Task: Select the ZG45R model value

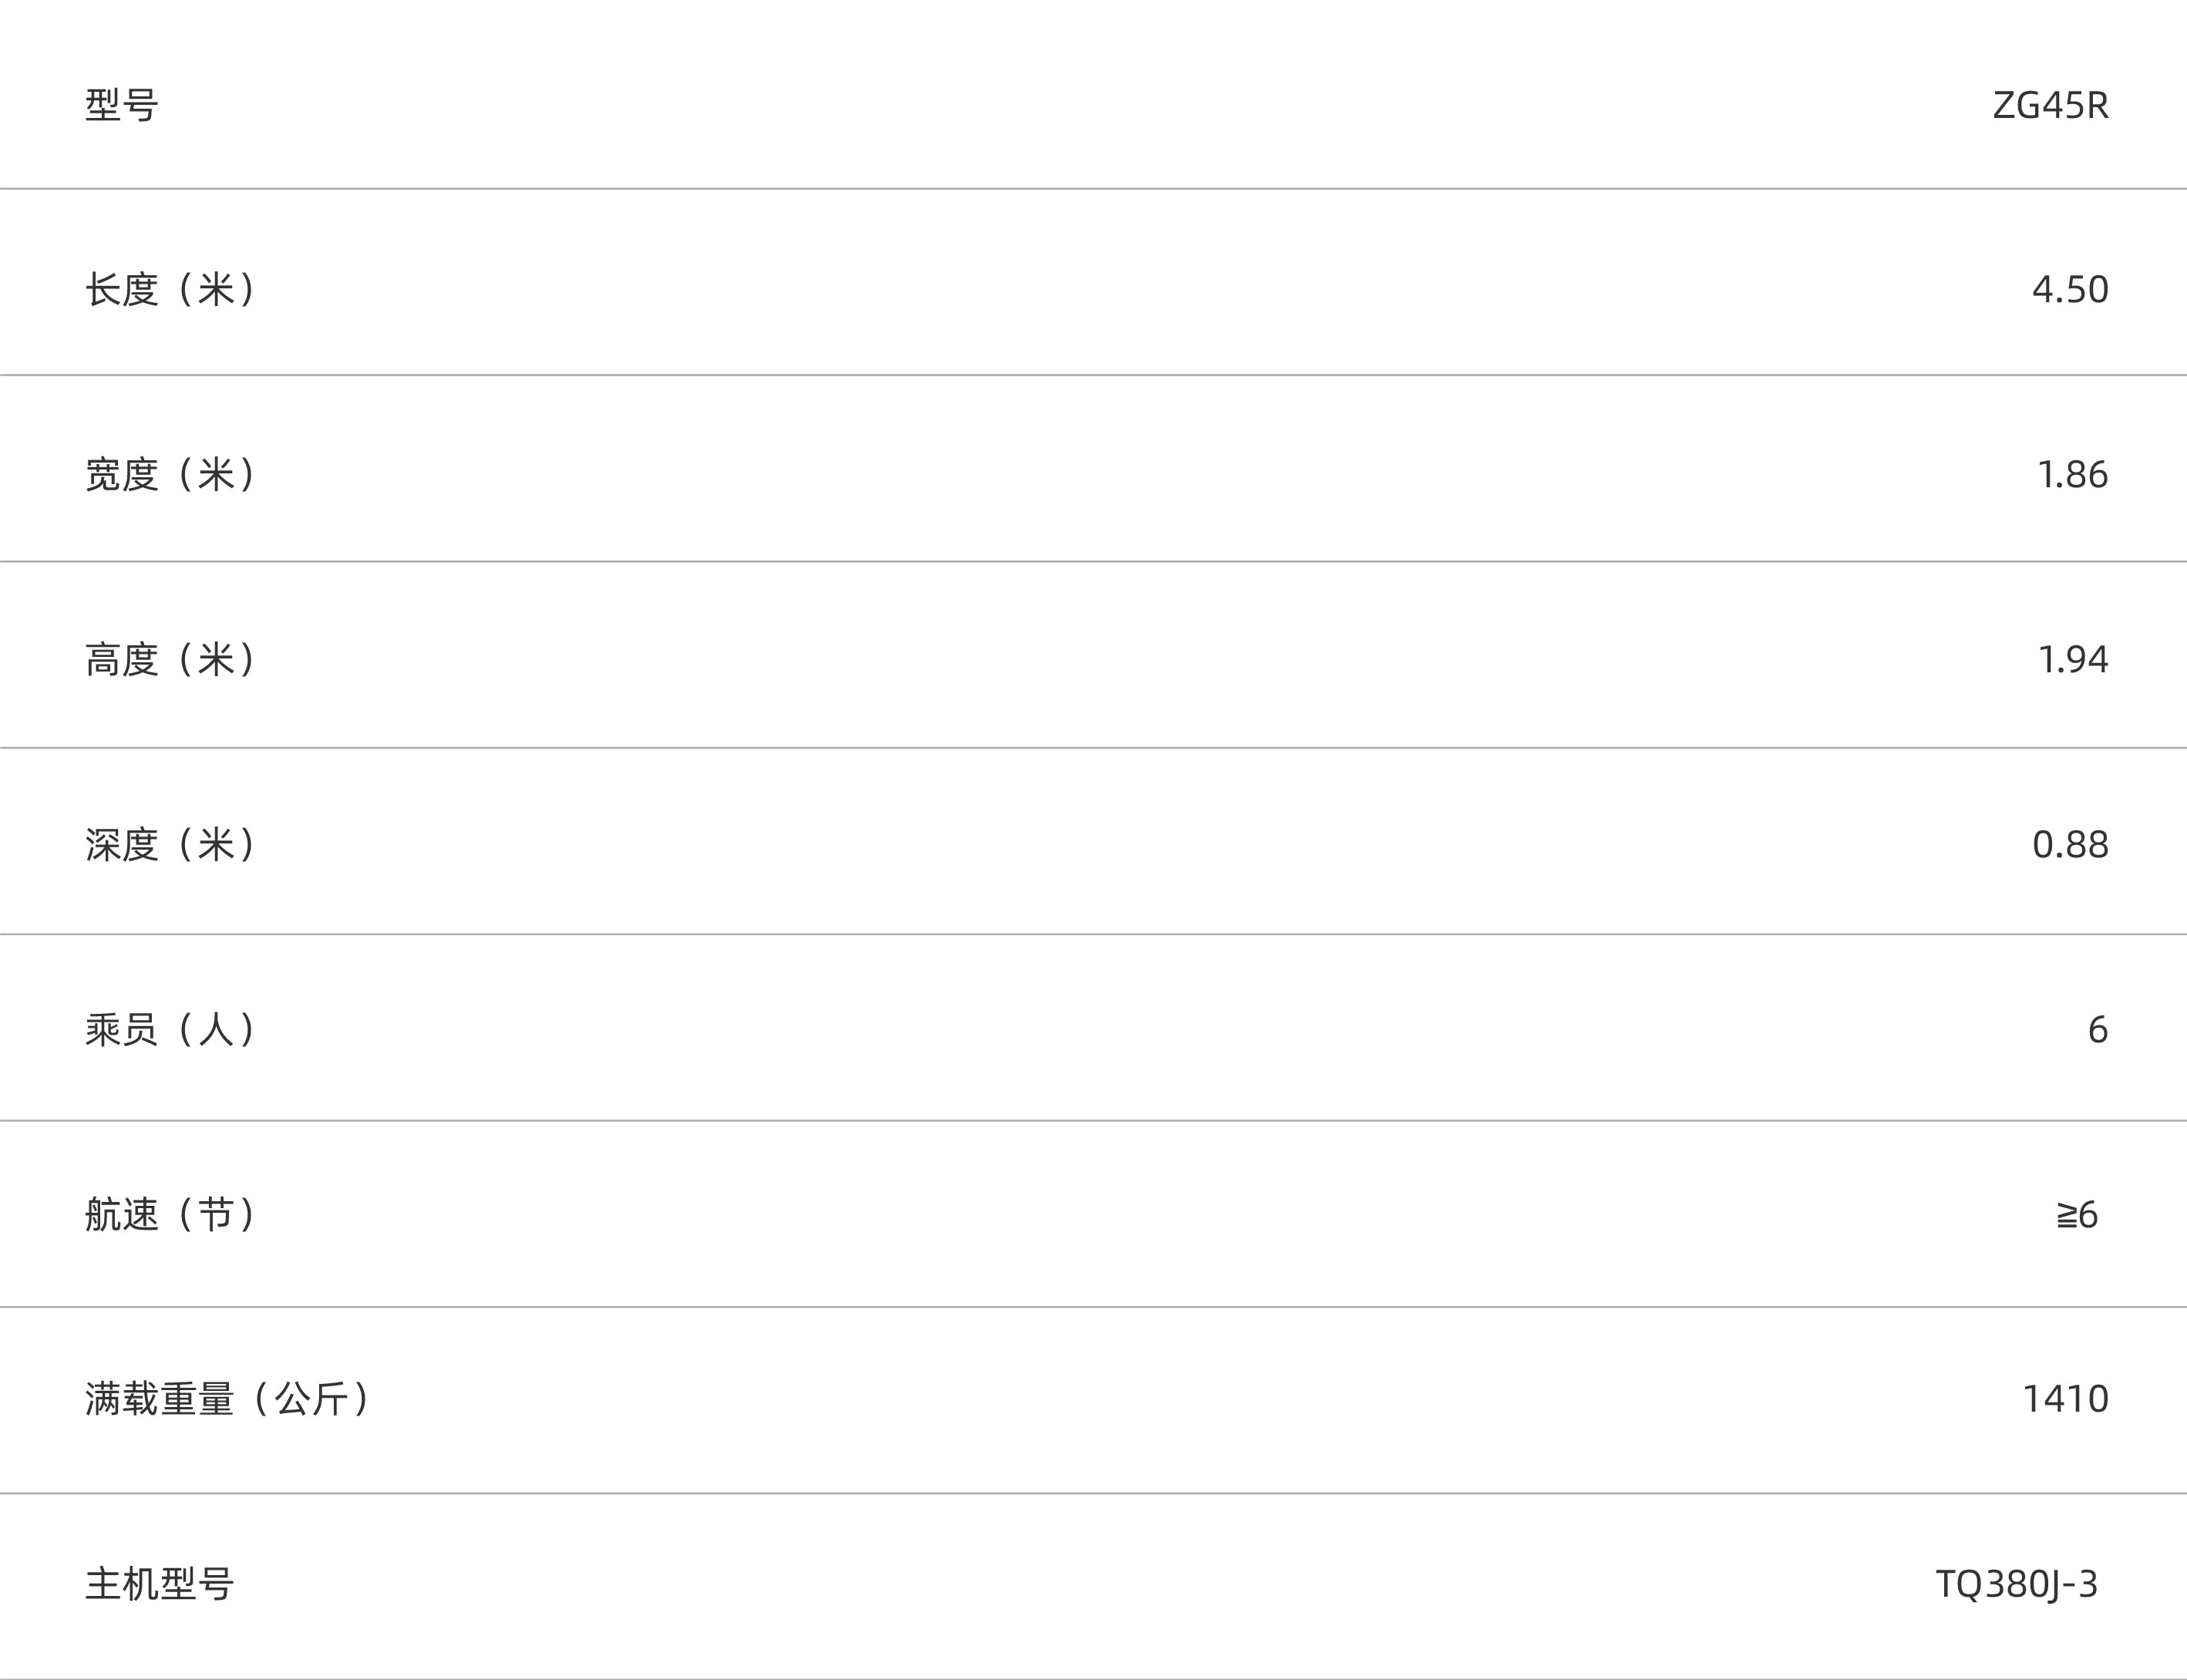Action: coord(2050,105)
